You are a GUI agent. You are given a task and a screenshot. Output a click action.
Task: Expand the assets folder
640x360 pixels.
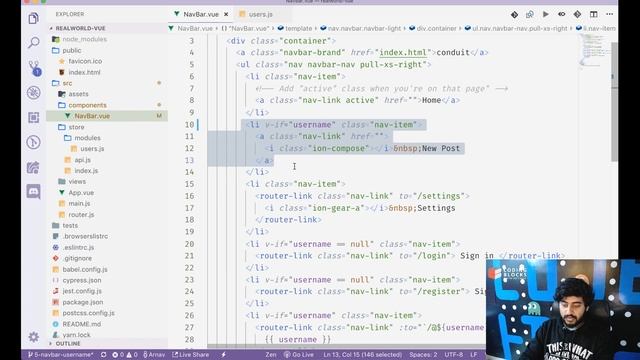[78, 94]
